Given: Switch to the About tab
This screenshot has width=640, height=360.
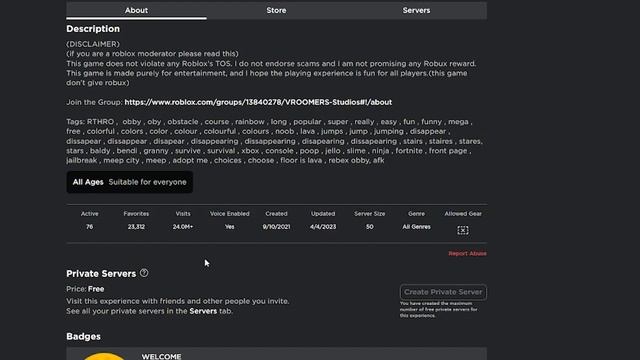Looking at the screenshot, I should click(136, 10).
